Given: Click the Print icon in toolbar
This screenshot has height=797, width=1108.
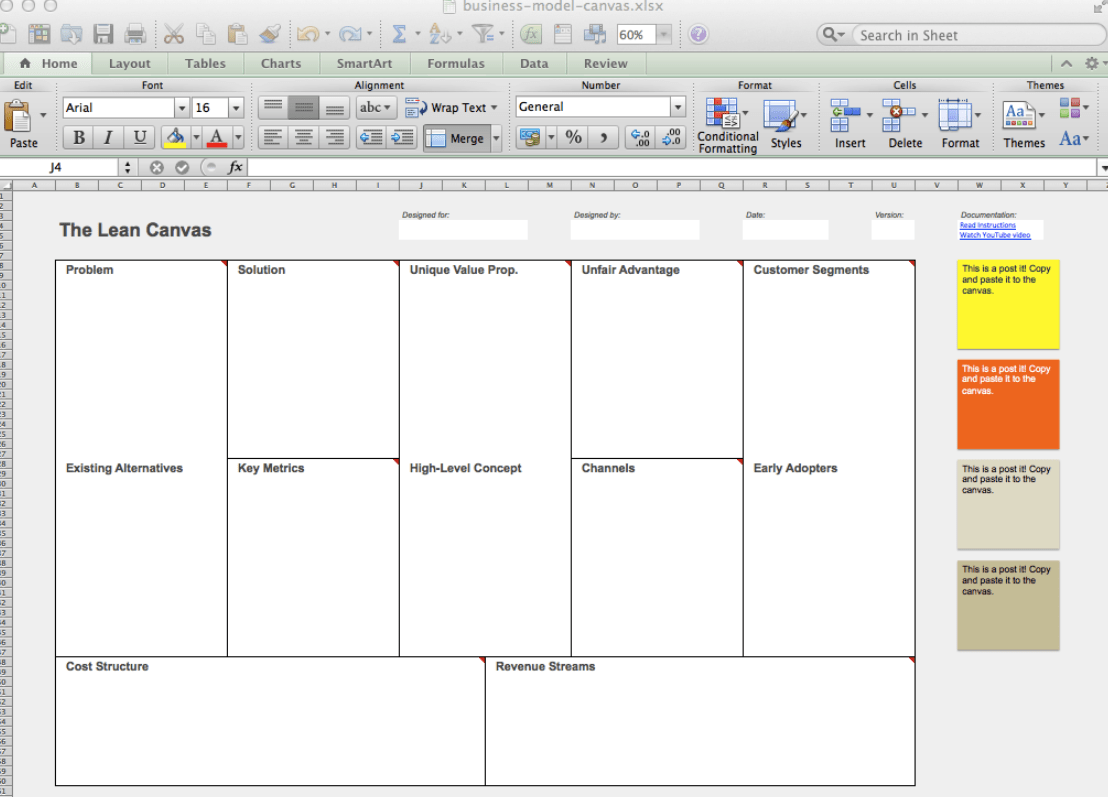Looking at the screenshot, I should click(135, 35).
